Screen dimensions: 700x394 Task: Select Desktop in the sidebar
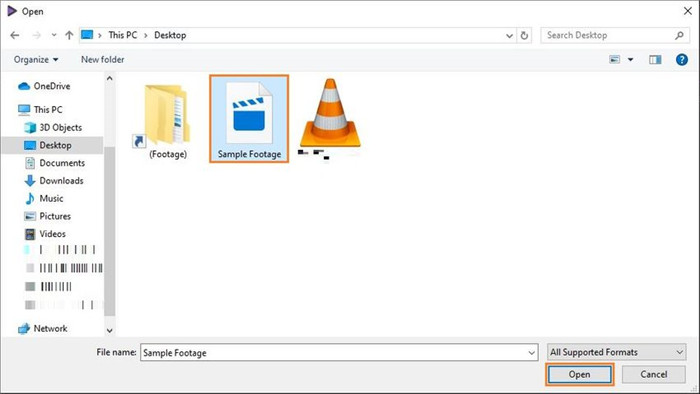[48, 145]
